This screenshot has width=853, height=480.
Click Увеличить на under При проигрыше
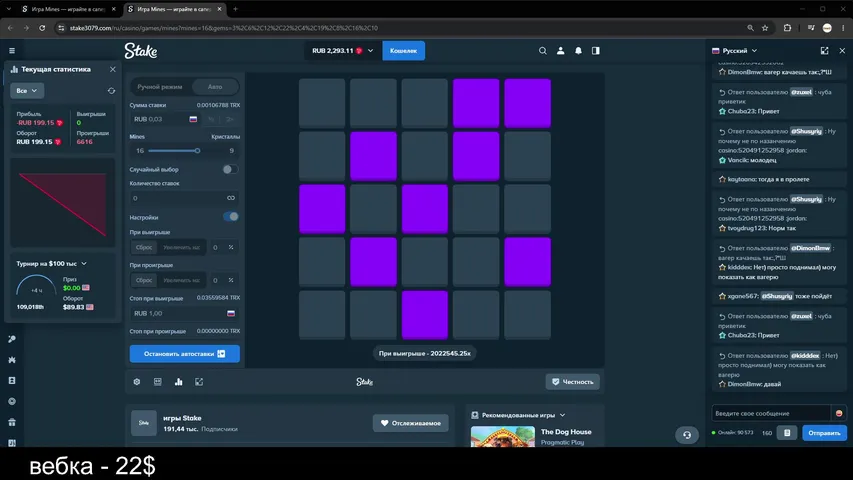coord(182,280)
